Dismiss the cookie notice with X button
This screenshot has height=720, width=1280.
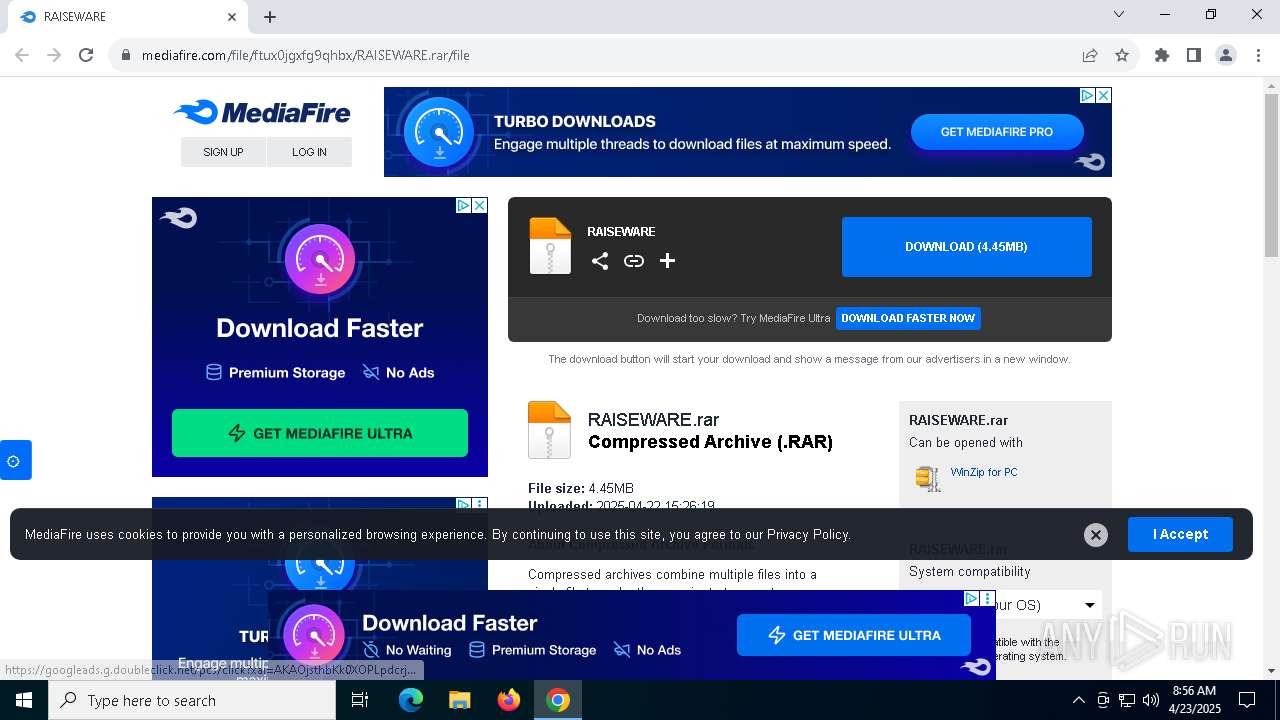(1096, 535)
